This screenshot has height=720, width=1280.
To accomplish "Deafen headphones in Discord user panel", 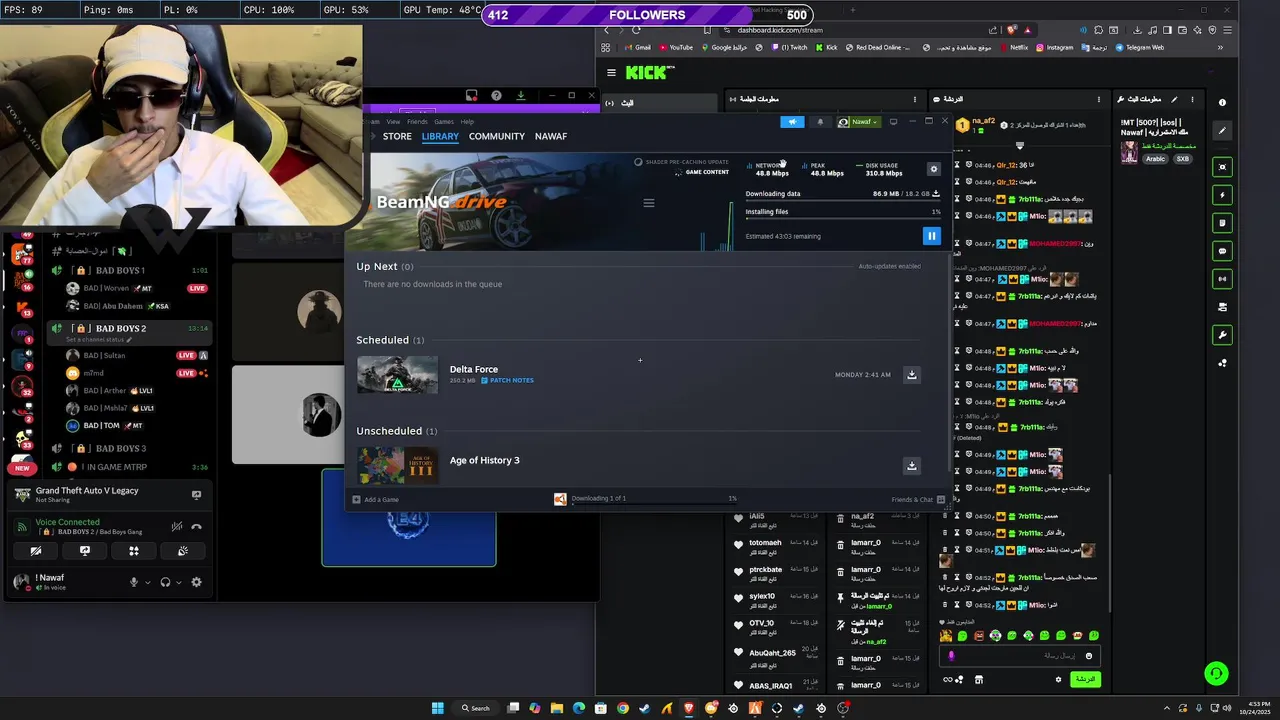I will click(165, 582).
